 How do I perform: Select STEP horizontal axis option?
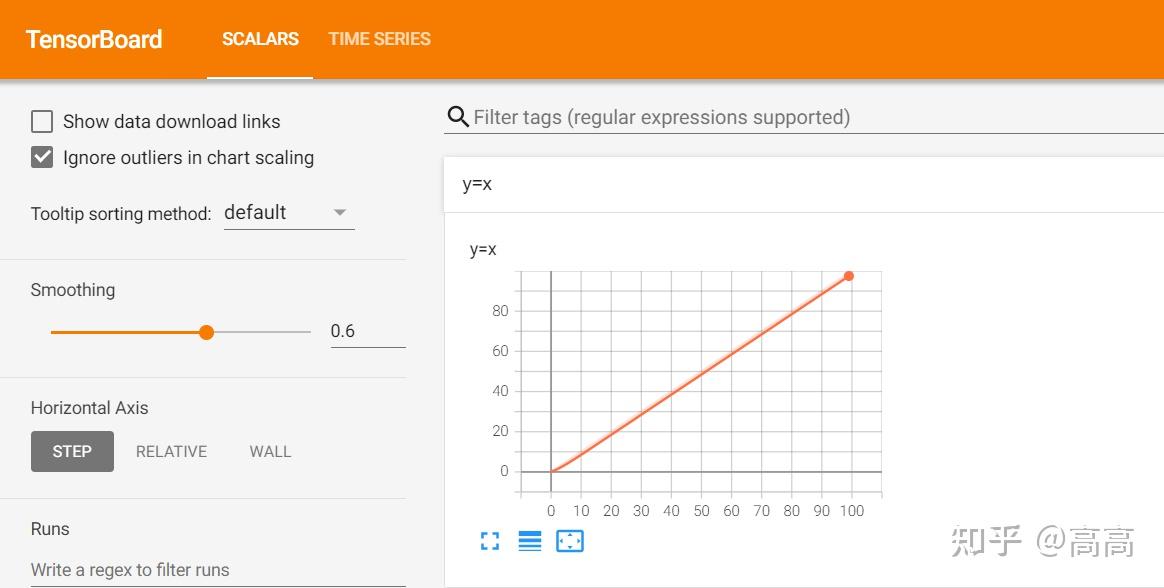point(72,451)
